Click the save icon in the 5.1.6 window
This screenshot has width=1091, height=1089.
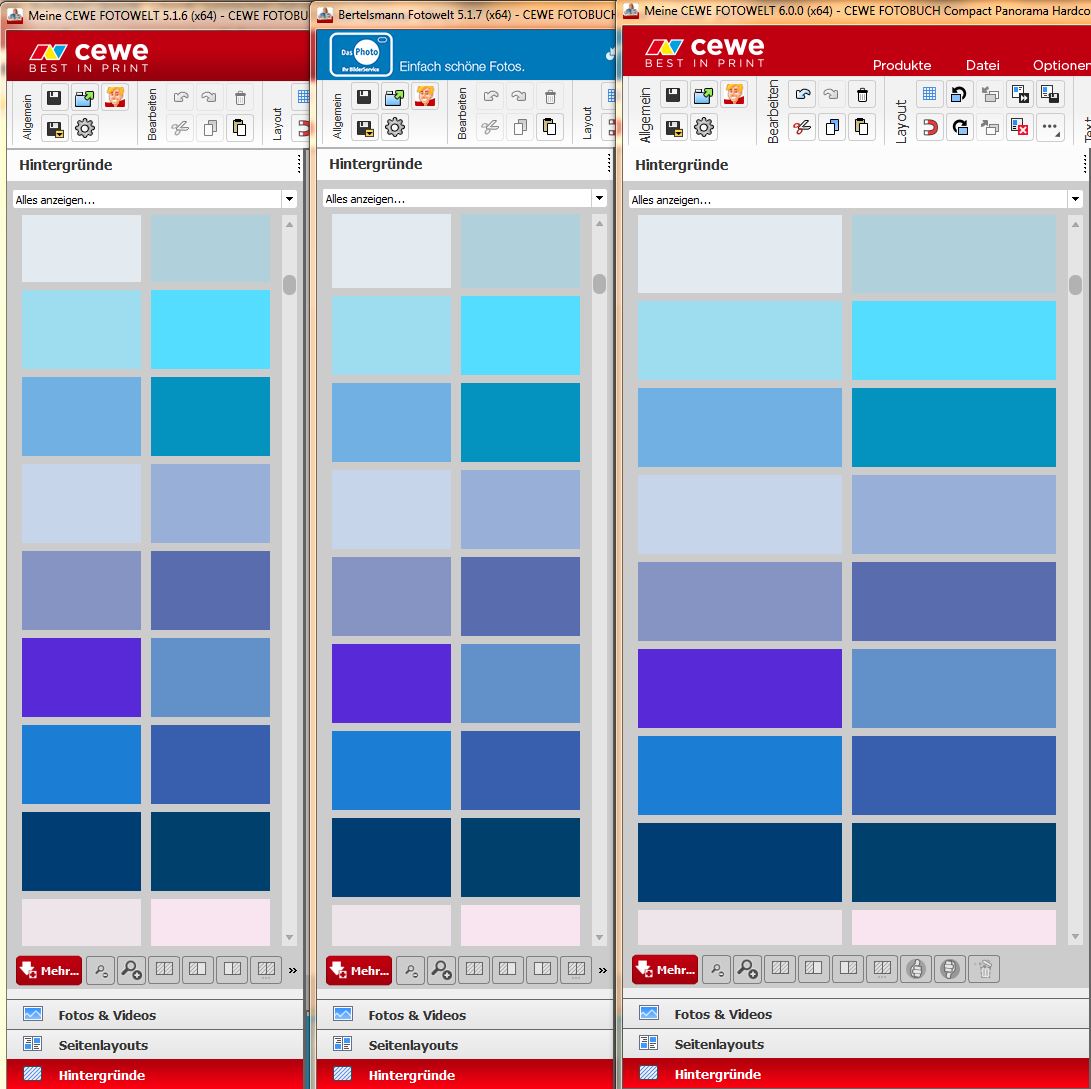[54, 97]
